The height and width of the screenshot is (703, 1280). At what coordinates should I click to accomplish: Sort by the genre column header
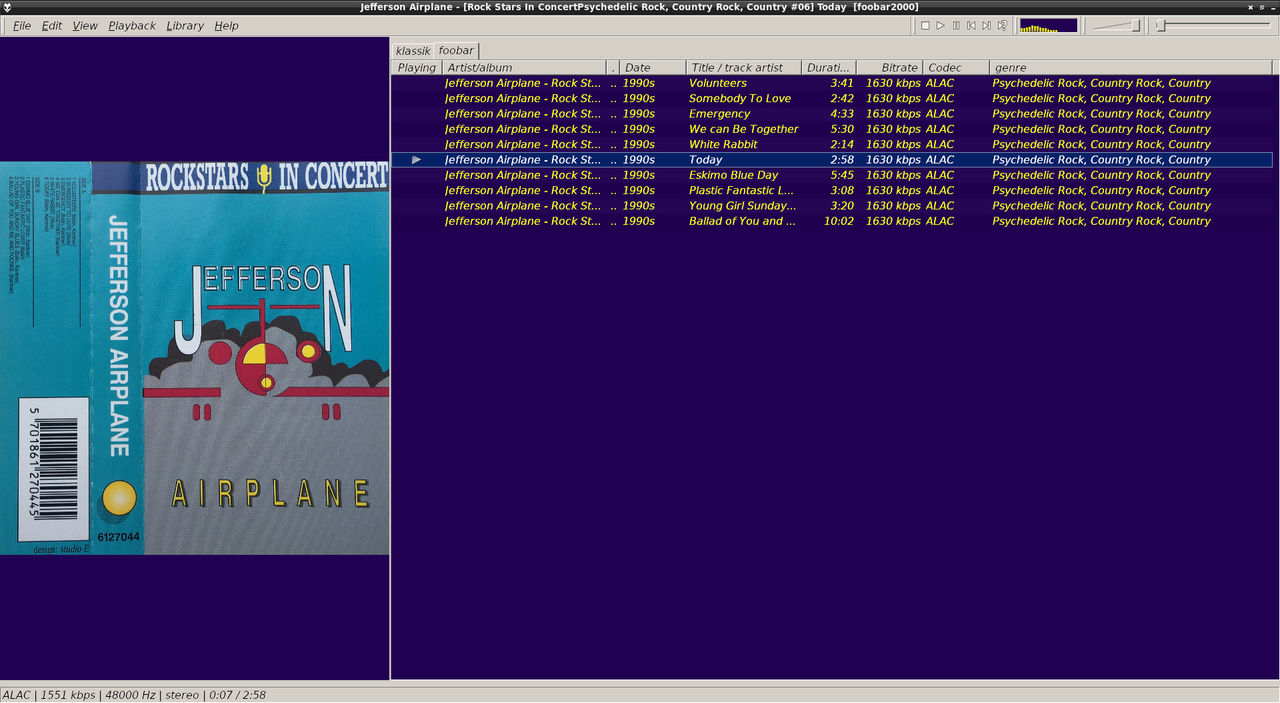point(1131,67)
